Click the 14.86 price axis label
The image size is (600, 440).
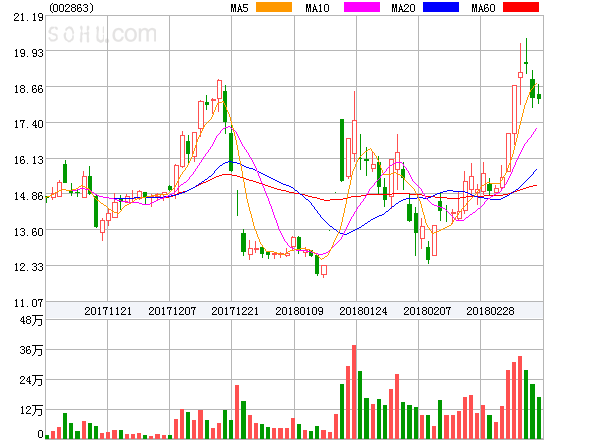pos(29,196)
